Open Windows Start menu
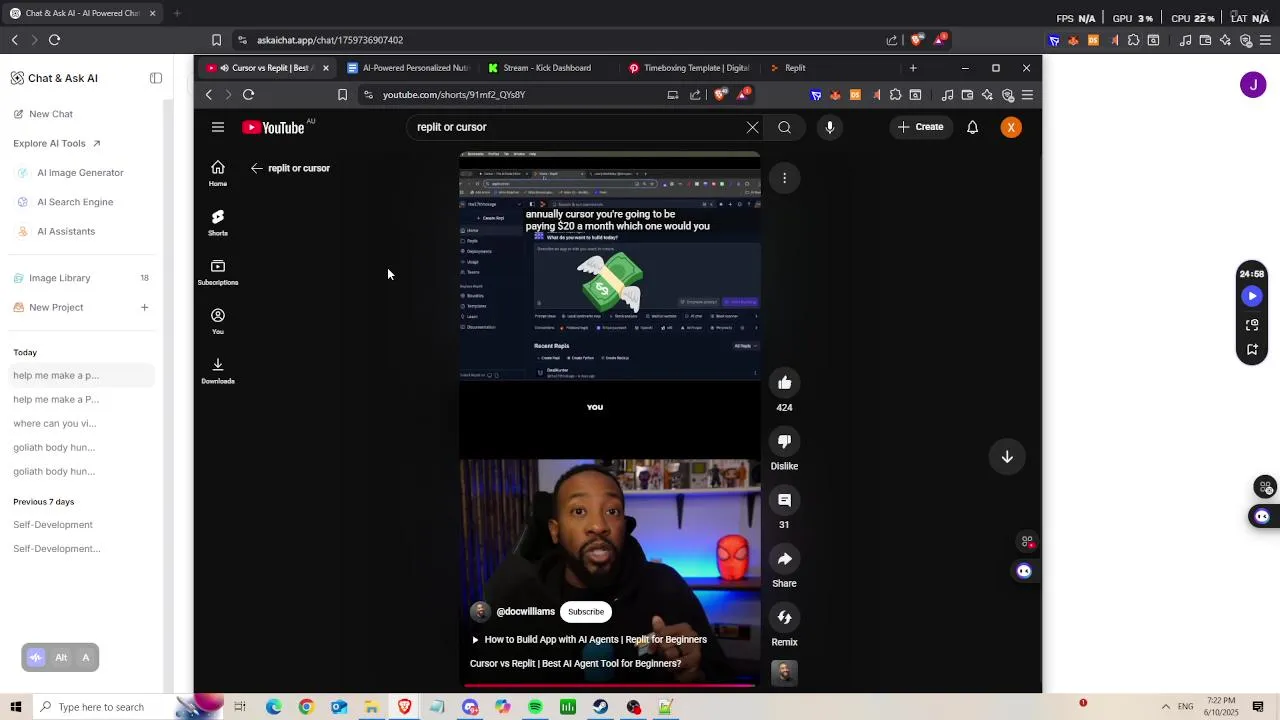This screenshot has height=720, width=1280. pos(15,707)
